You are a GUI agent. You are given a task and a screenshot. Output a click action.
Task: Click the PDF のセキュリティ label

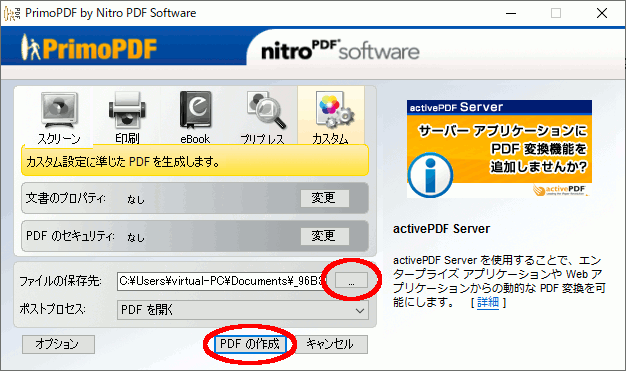pos(70,236)
